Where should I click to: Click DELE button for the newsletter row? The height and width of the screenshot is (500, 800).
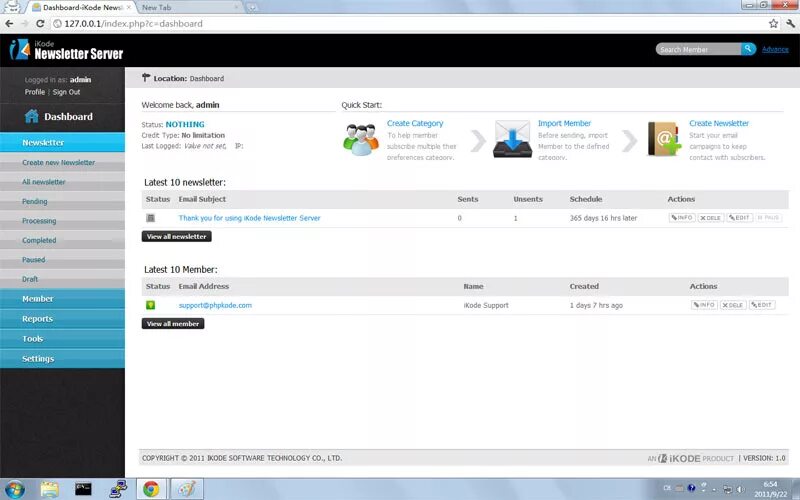click(x=711, y=218)
